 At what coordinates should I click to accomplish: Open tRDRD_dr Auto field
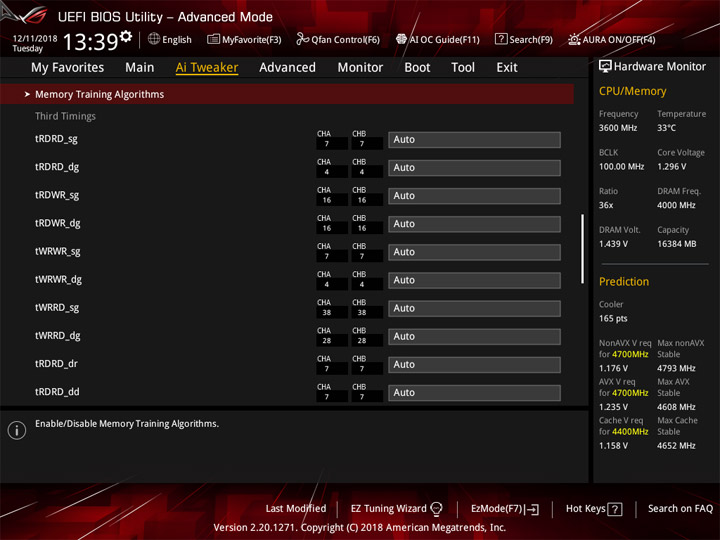[x=474, y=365]
